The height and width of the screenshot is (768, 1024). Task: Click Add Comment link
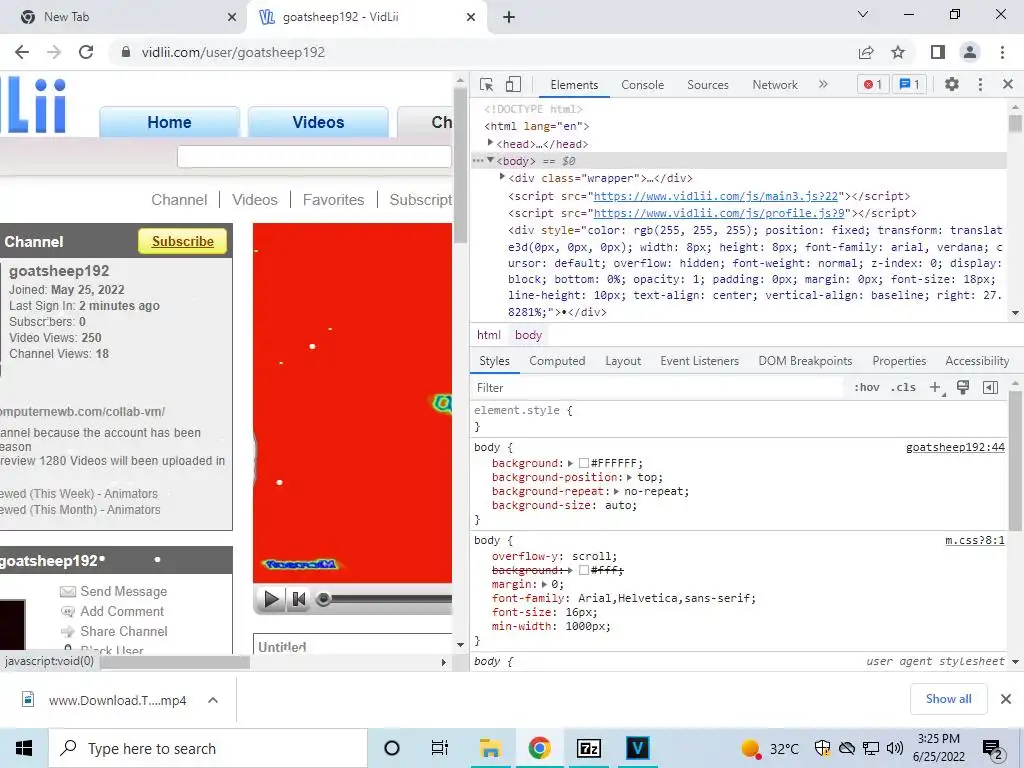[121, 611]
